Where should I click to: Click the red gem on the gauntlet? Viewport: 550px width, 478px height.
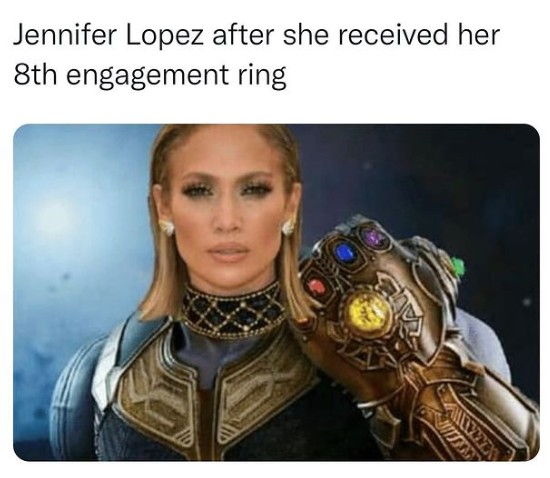[x=317, y=288]
